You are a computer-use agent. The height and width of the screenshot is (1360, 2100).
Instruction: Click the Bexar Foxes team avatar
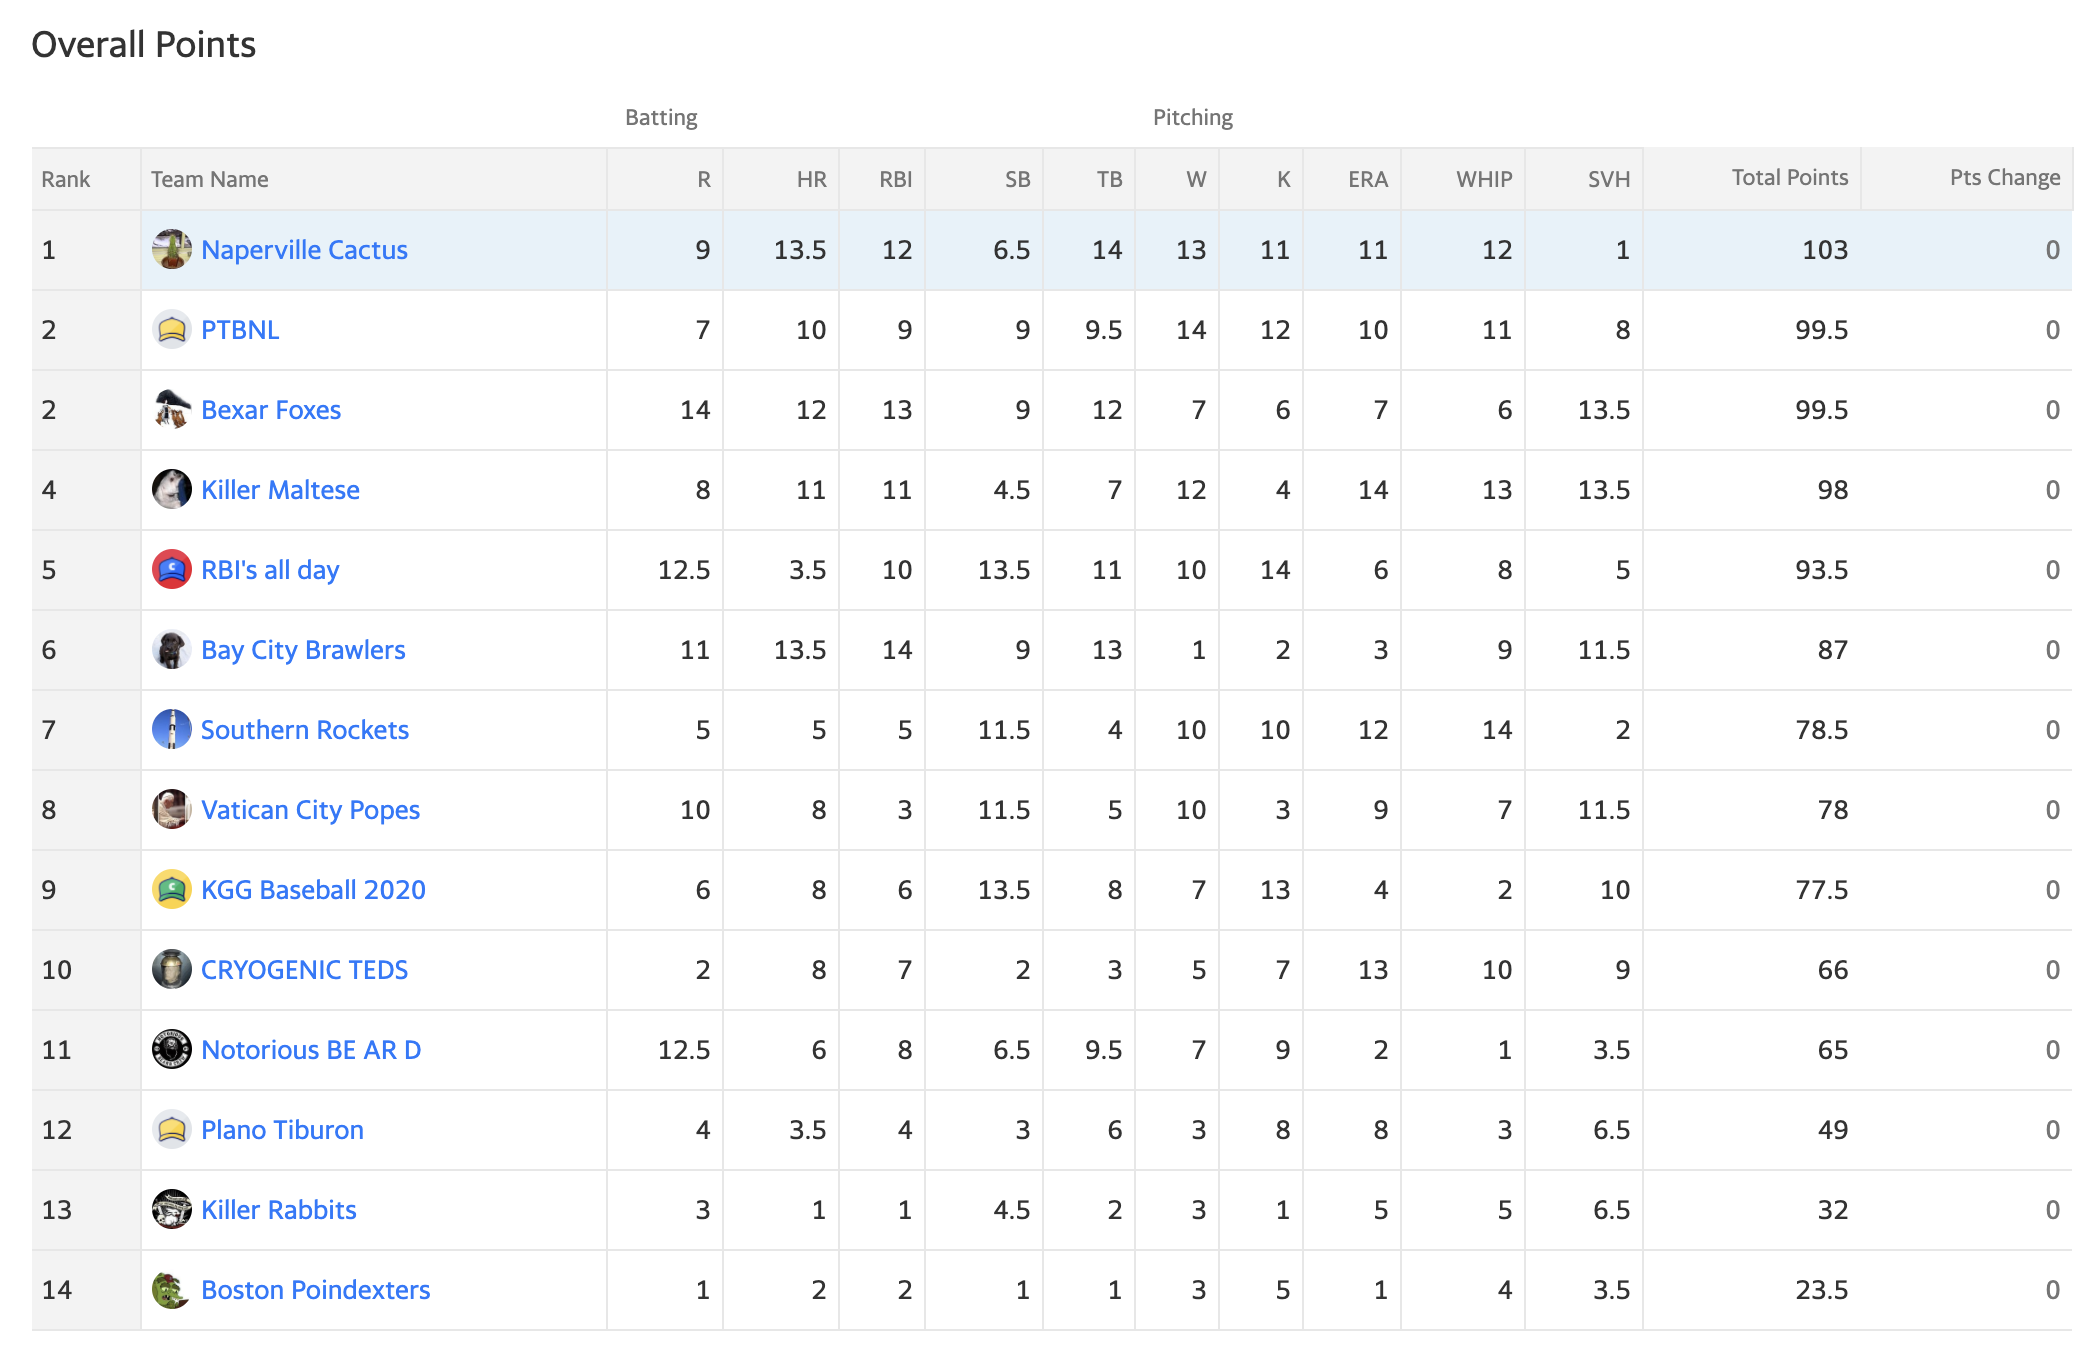pos(172,409)
